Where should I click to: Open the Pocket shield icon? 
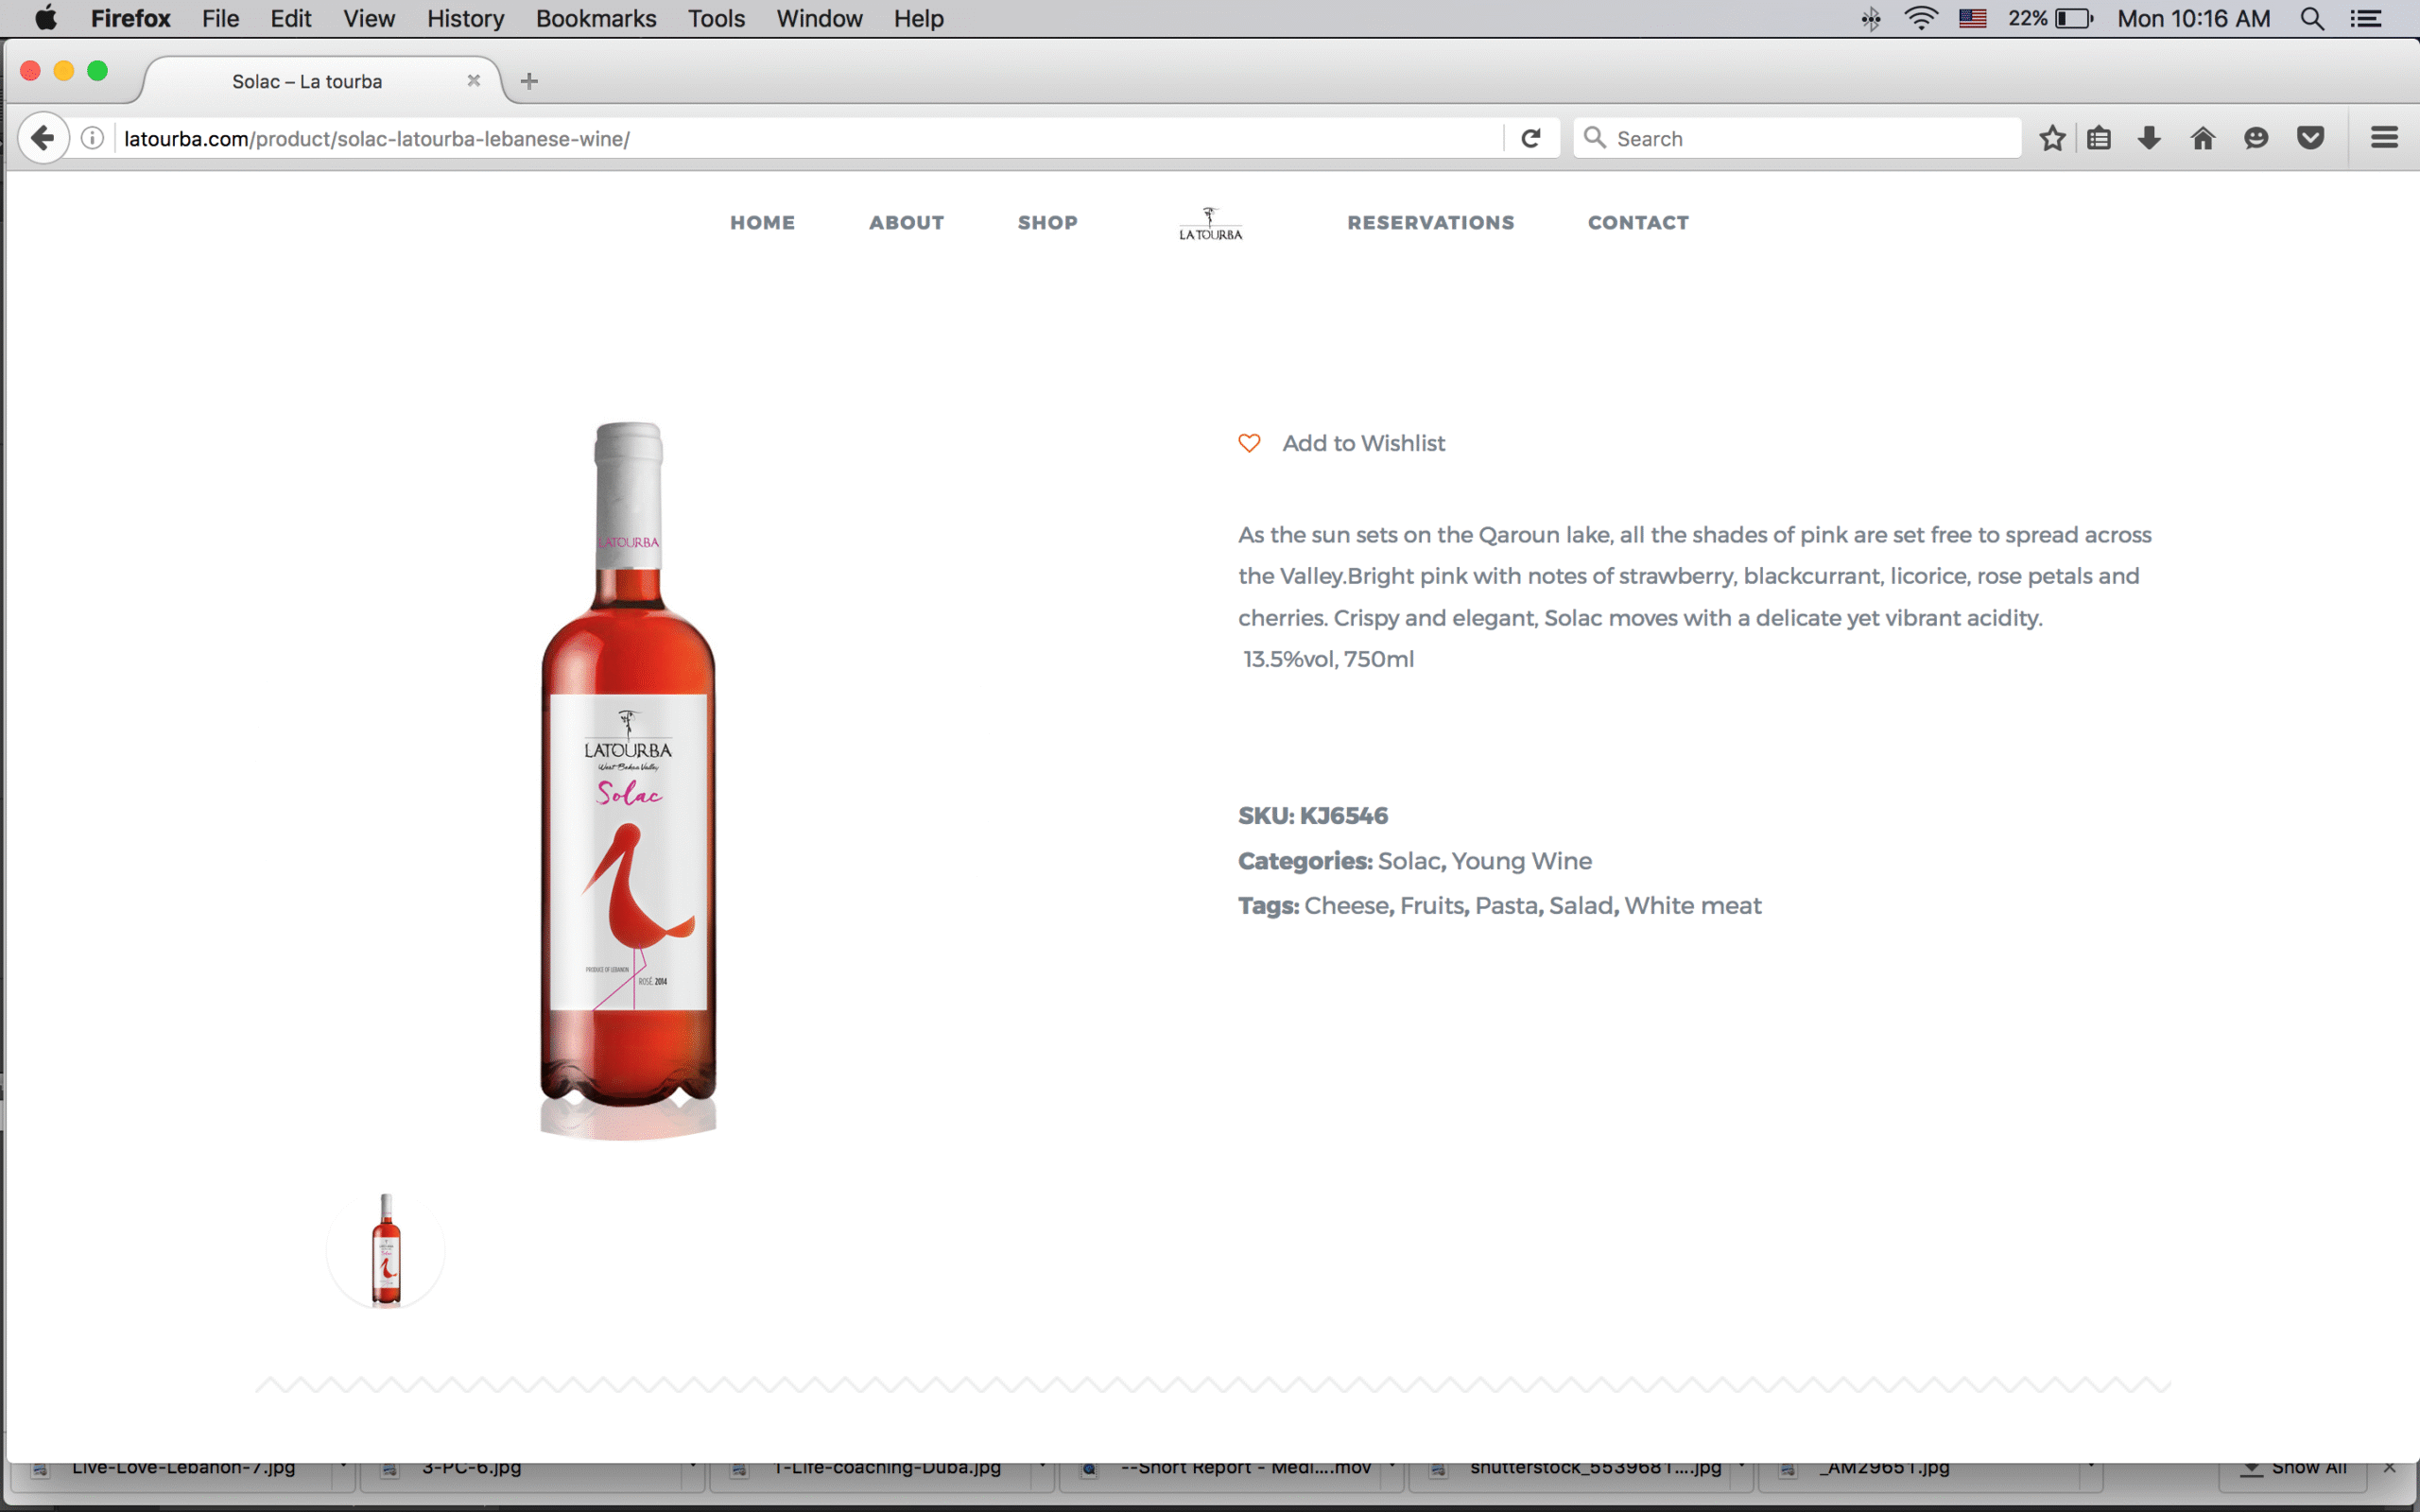[2310, 138]
